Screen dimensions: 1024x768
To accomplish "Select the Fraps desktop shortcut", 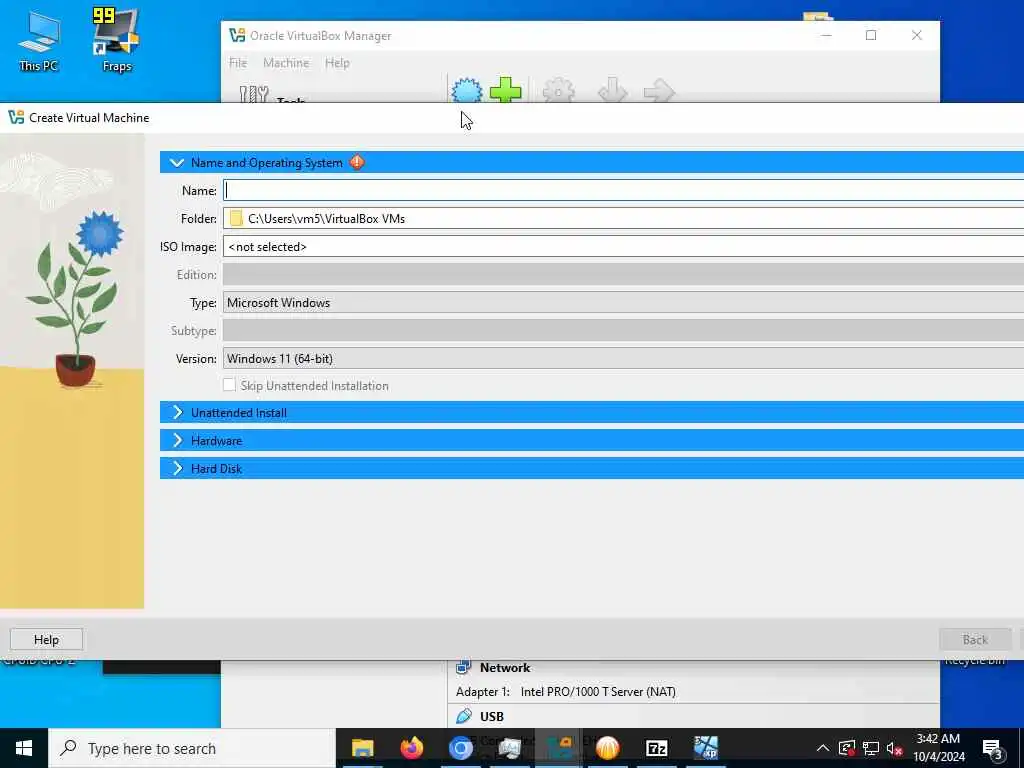I will 117,40.
